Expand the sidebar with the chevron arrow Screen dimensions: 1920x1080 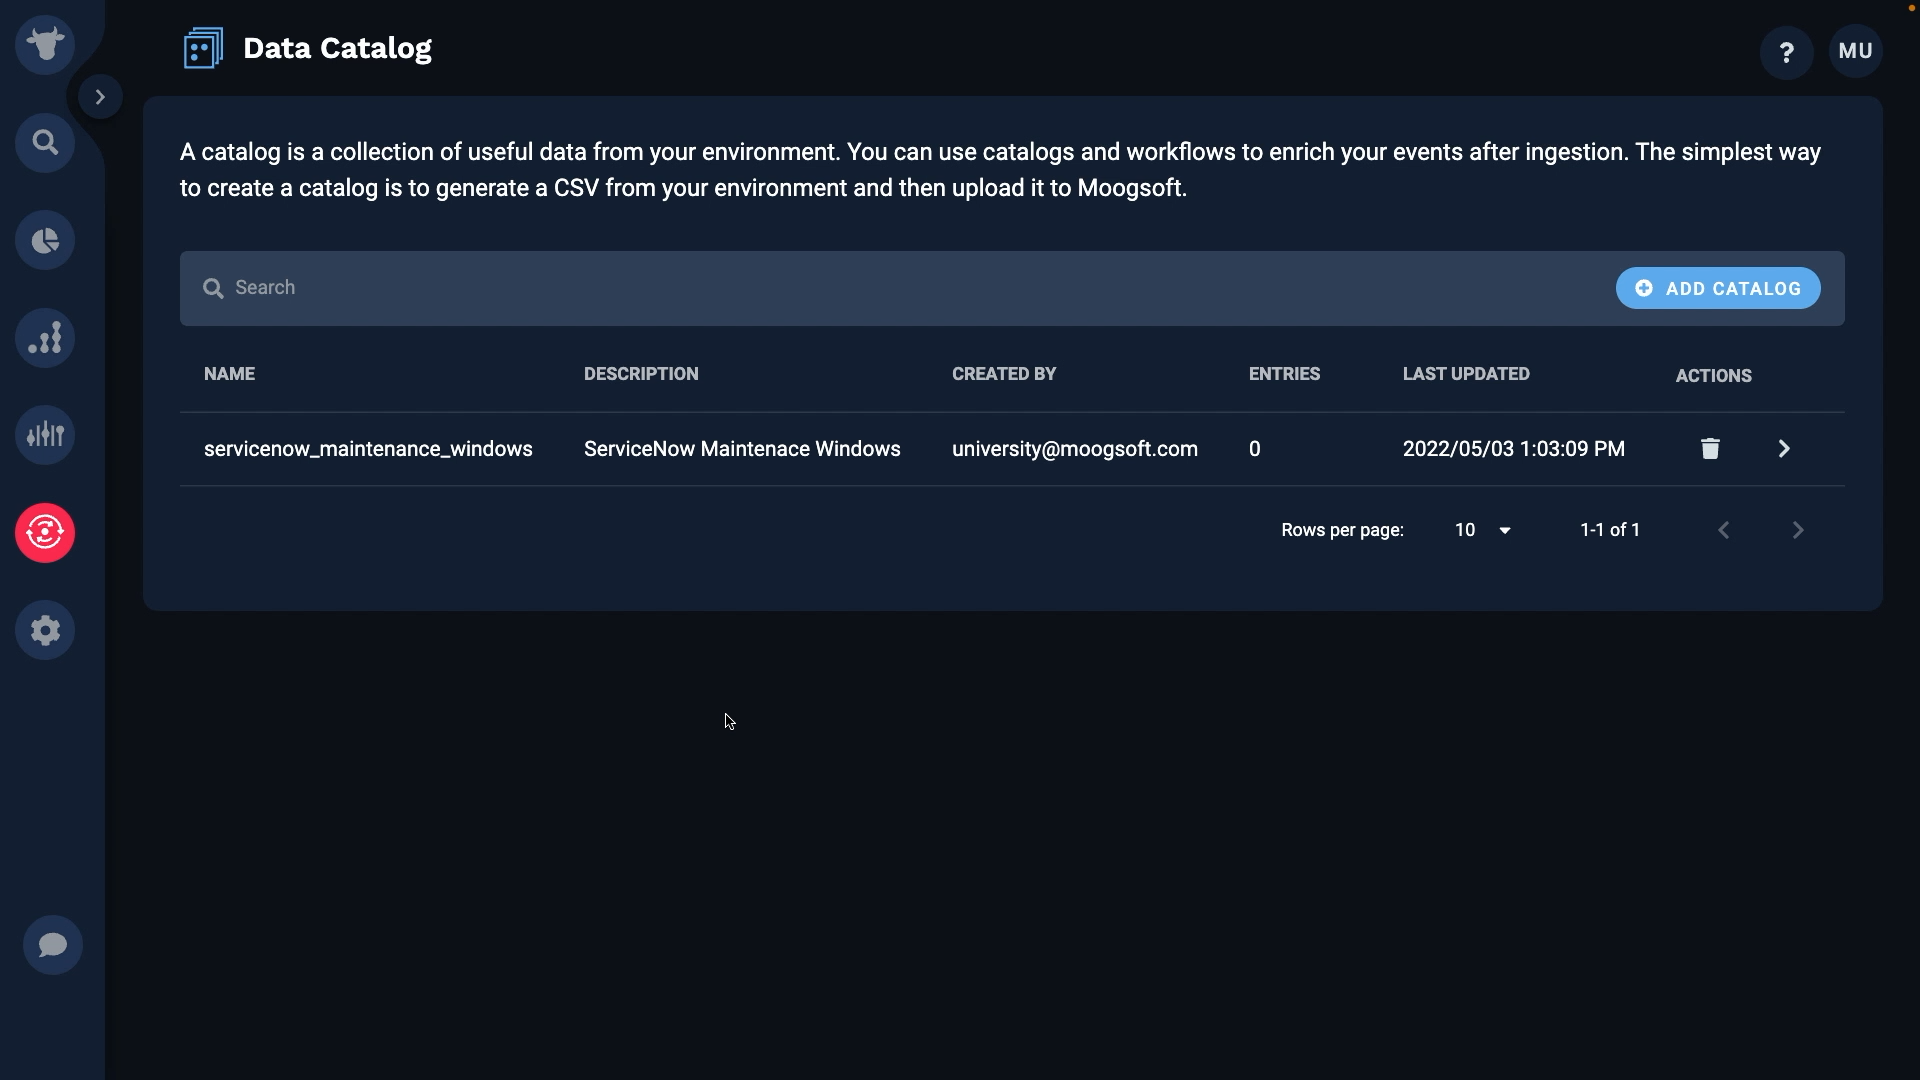tap(100, 97)
